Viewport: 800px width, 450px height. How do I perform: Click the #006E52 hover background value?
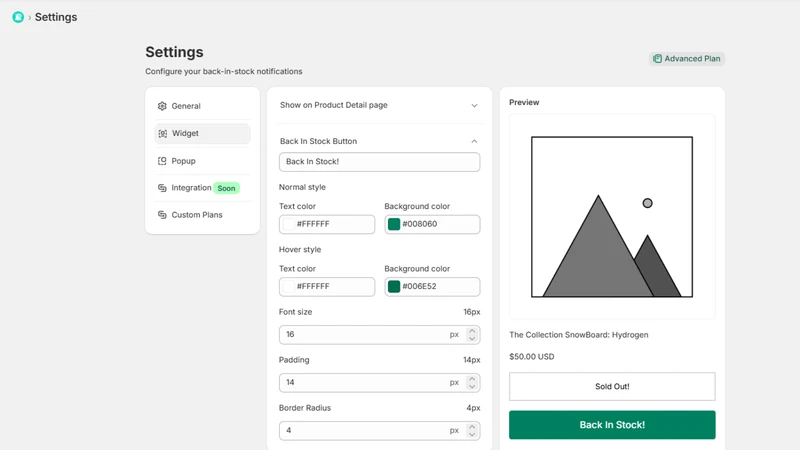[x=419, y=286]
